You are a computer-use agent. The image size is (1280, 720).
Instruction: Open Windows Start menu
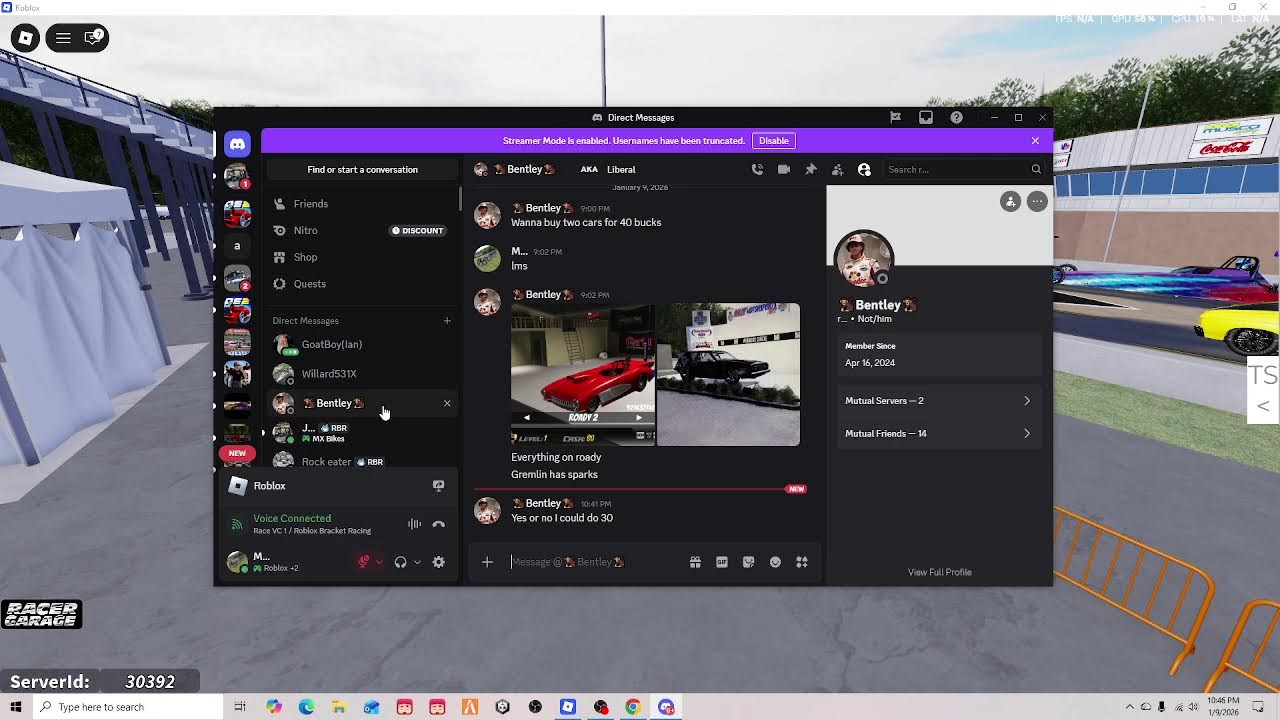click(15, 707)
